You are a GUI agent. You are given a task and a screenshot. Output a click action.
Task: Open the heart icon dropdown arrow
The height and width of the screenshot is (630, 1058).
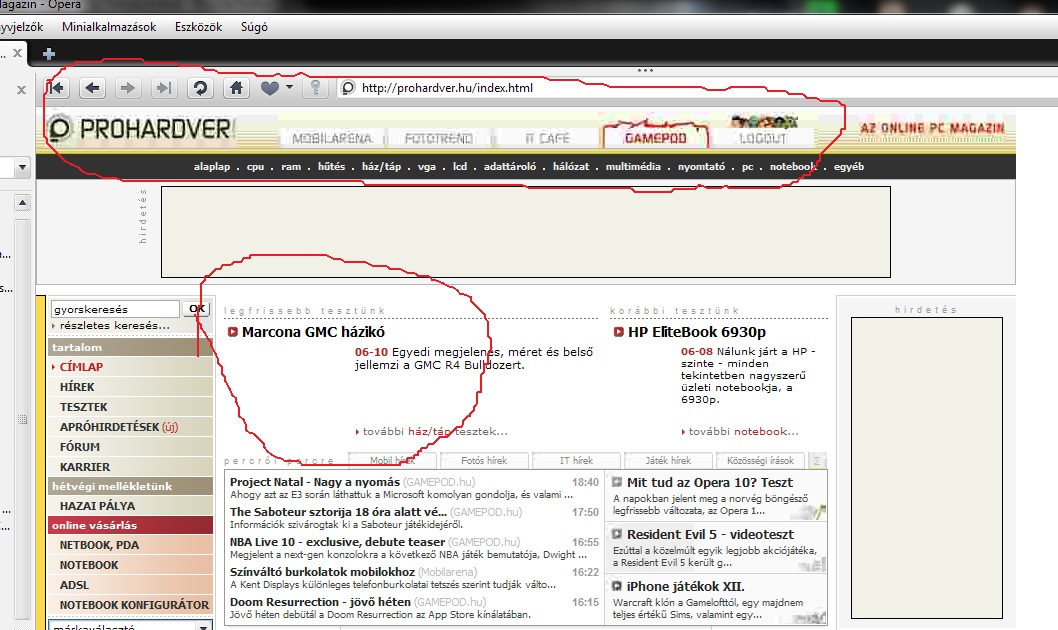click(x=289, y=87)
